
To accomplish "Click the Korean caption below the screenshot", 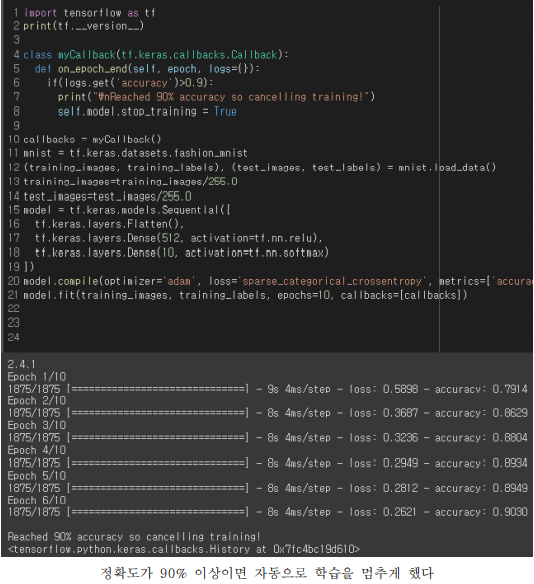I will click(267, 573).
